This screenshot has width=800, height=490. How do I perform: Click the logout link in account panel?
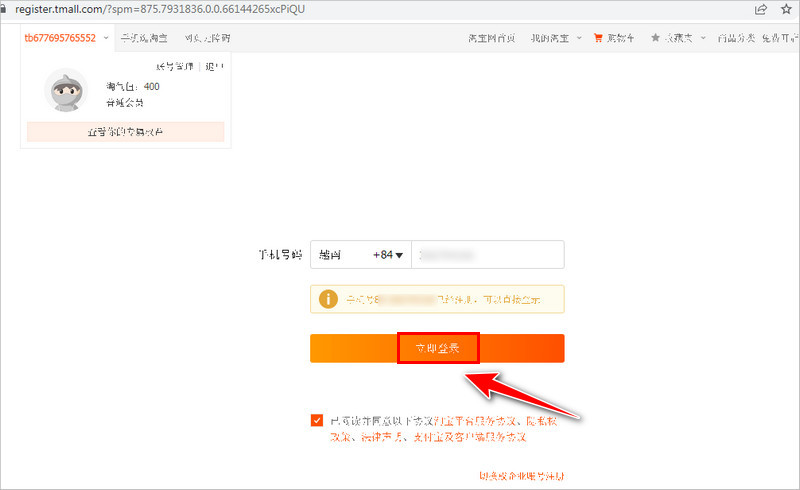(x=214, y=67)
